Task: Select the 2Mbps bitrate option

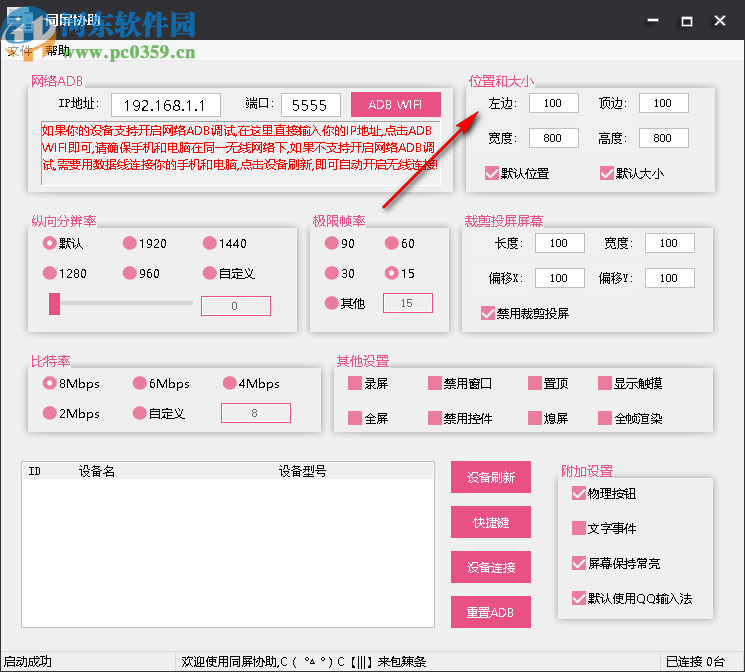Action: (x=49, y=413)
